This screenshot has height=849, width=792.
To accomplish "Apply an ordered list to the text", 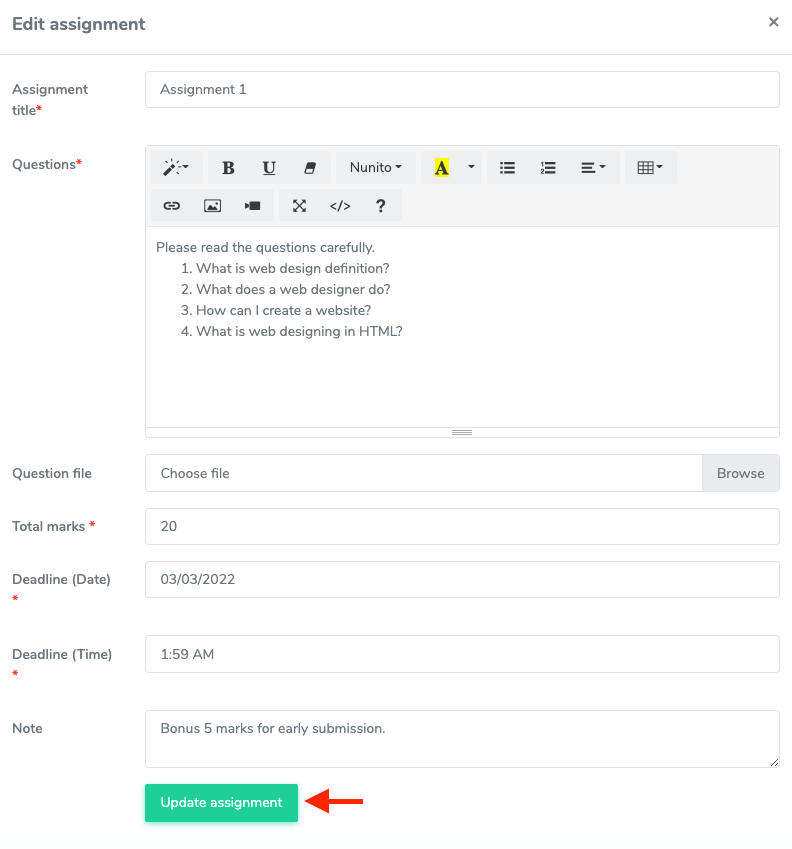I will click(548, 167).
